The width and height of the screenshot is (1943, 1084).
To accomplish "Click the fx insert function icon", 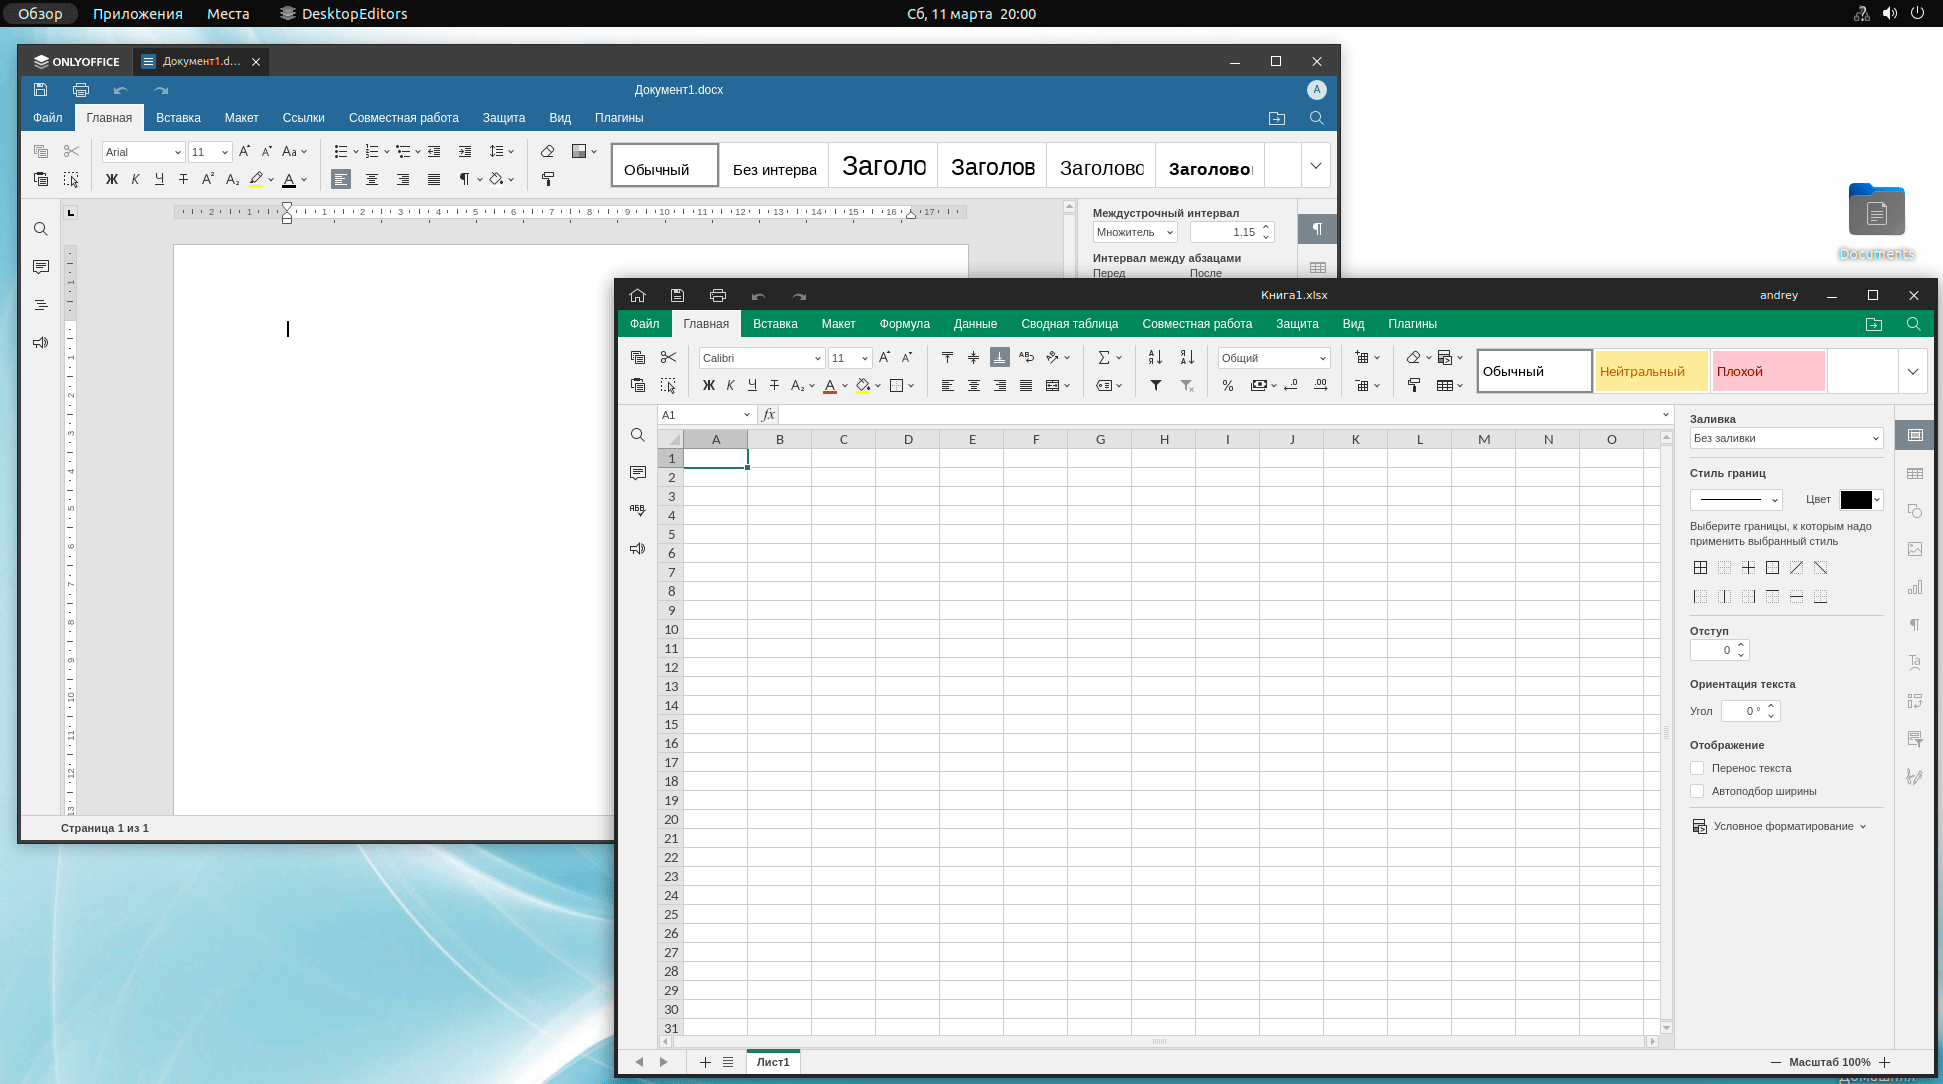I will click(768, 415).
